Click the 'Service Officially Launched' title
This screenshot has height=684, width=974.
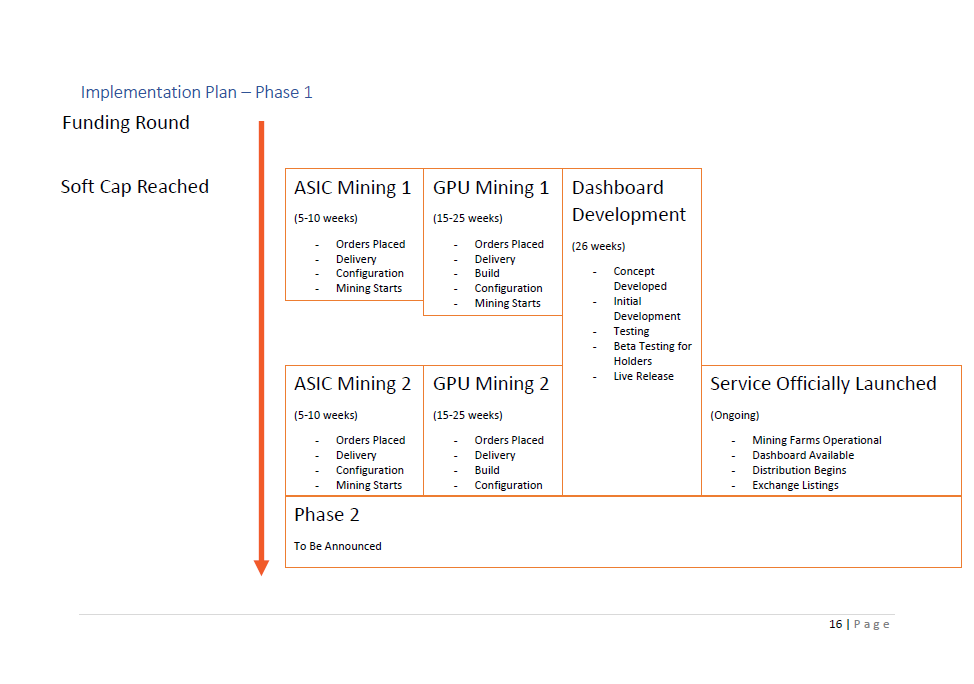[x=823, y=384]
